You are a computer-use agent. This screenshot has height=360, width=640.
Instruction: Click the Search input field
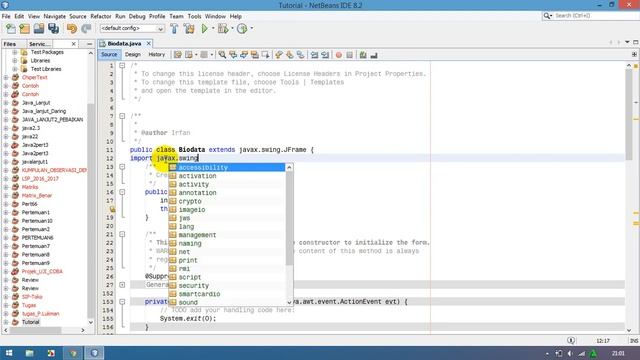tap(596, 16)
